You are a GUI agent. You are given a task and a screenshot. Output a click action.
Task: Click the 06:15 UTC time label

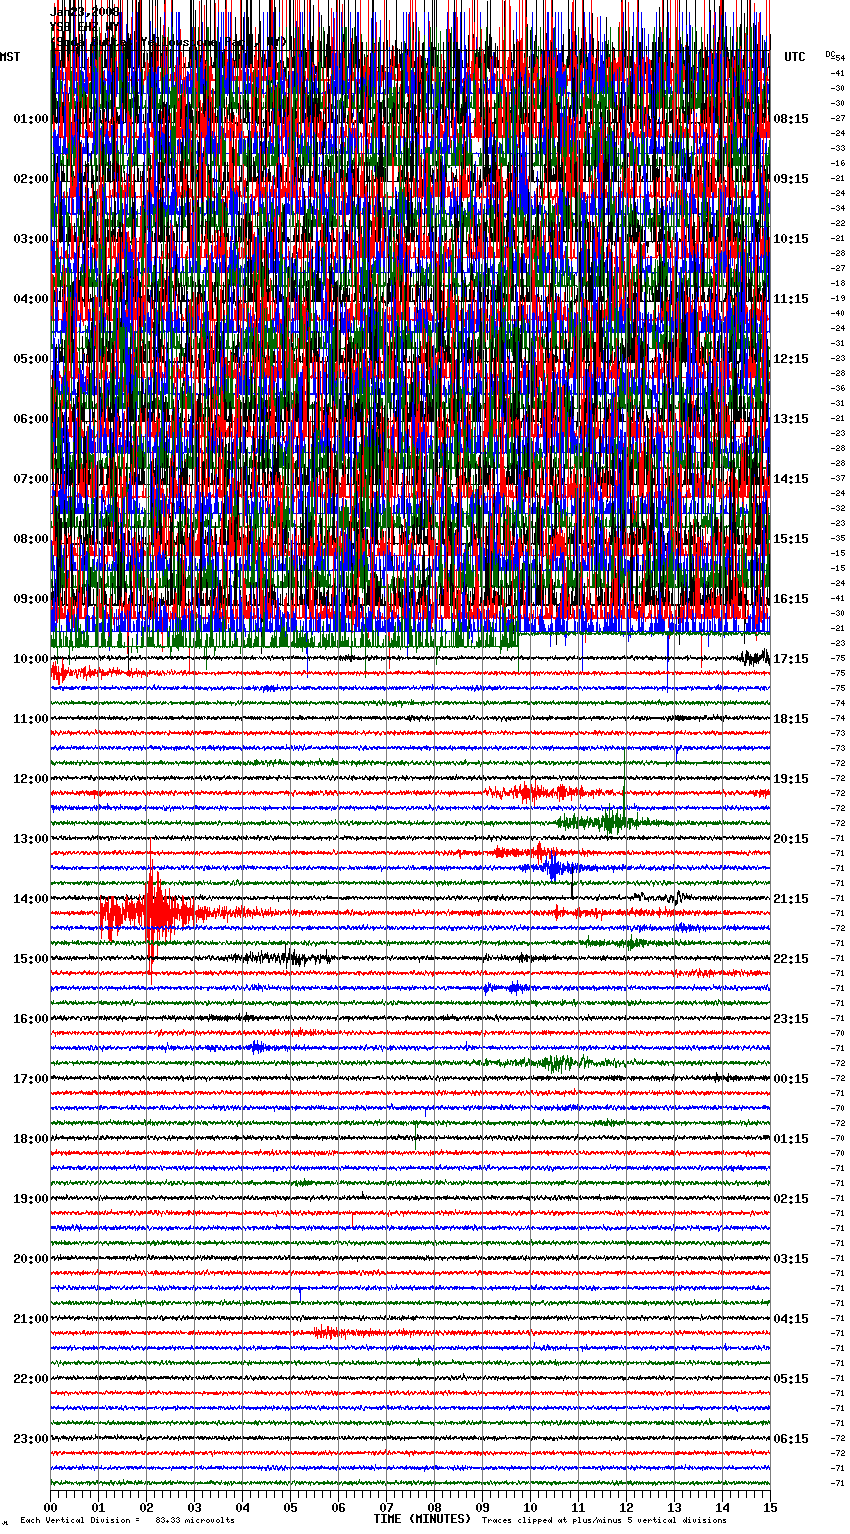click(x=791, y=1439)
